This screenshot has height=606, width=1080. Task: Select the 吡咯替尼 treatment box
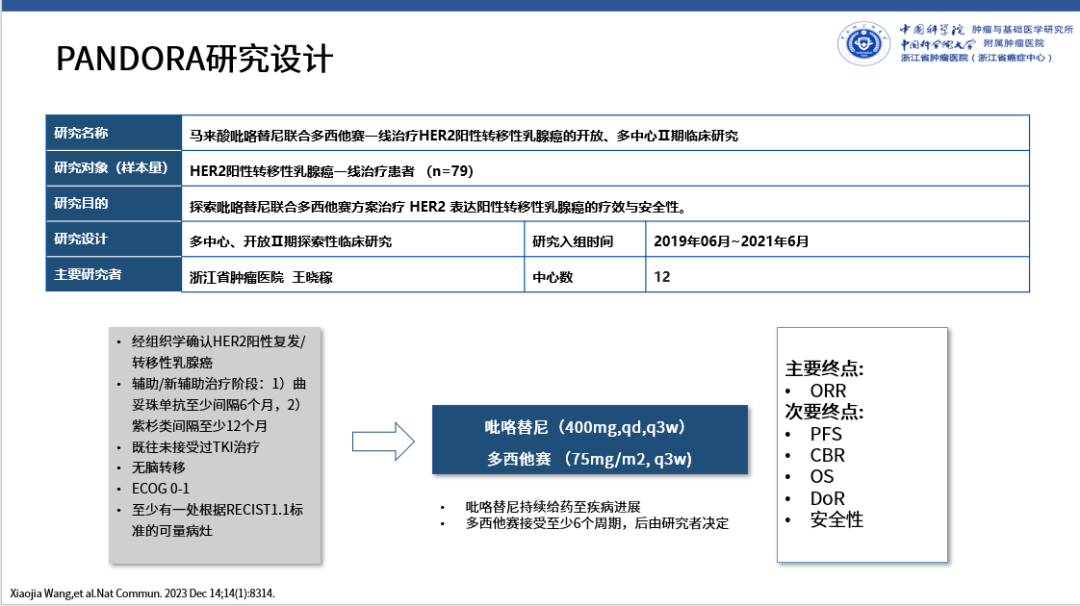point(588,438)
